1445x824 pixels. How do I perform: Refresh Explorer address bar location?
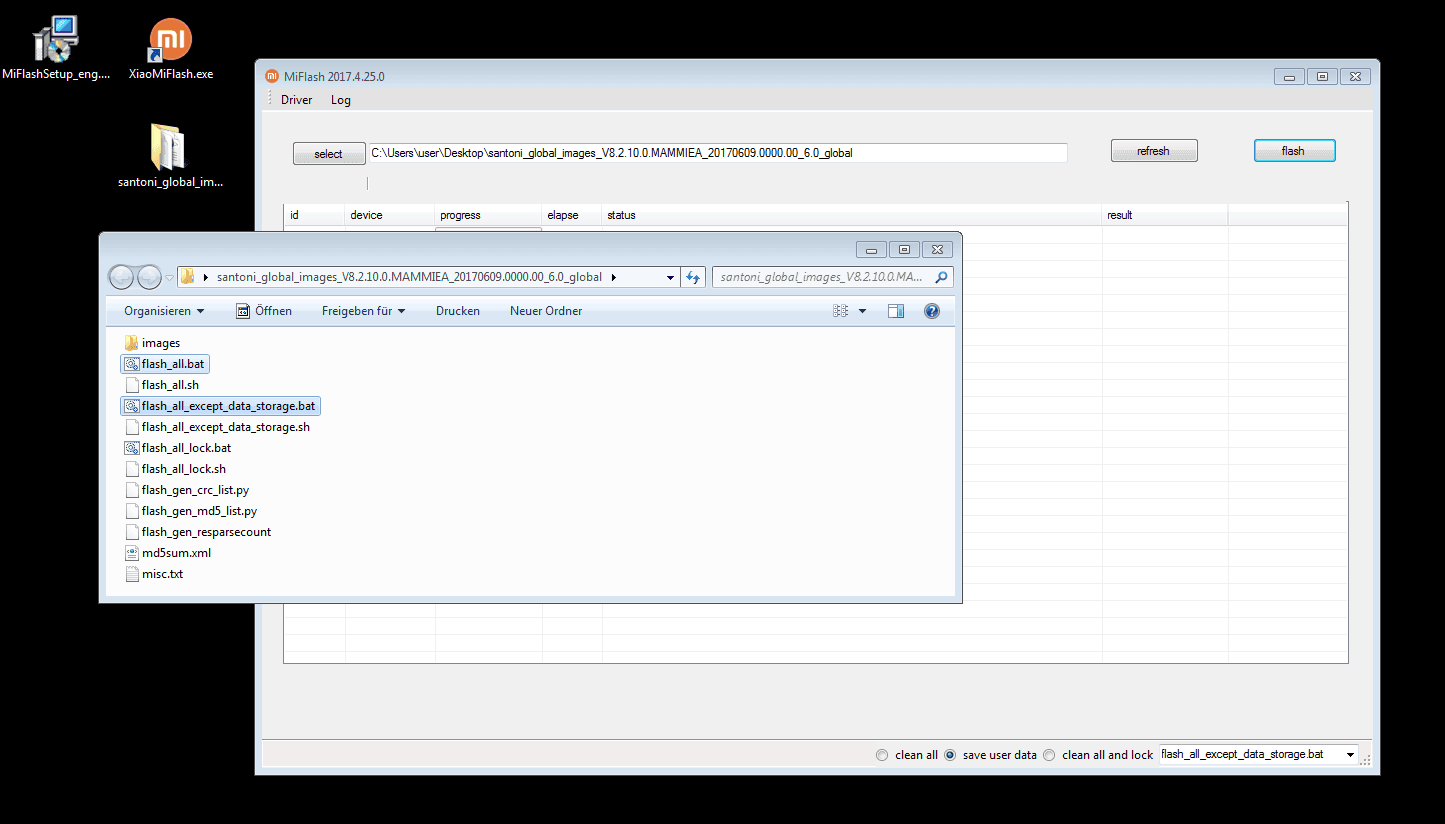693,277
